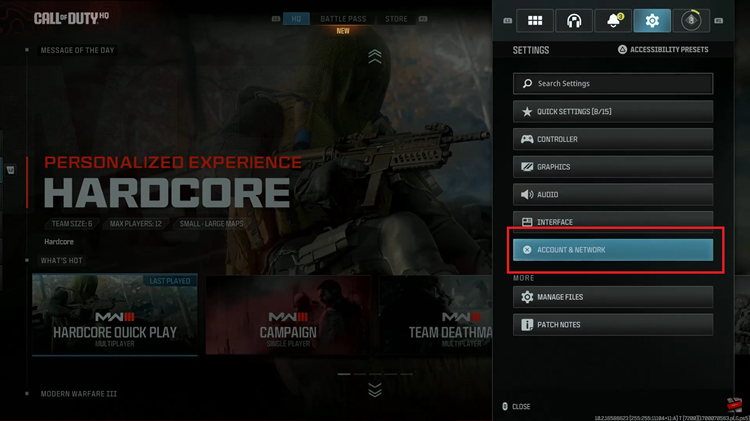Click Accessibility Presets

(x=663, y=50)
